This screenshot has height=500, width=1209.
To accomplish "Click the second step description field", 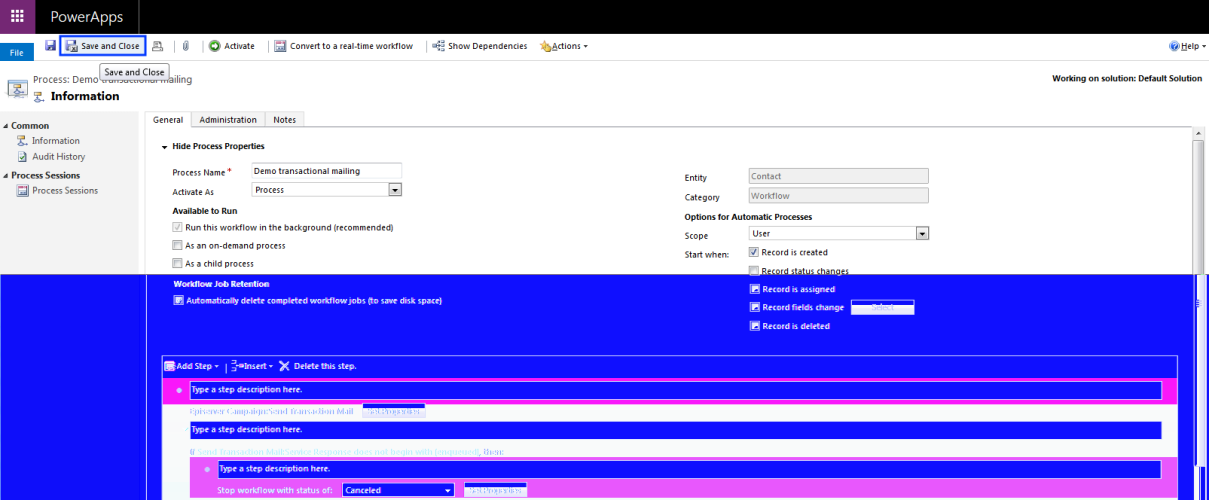I will pyautogui.click(x=675, y=430).
